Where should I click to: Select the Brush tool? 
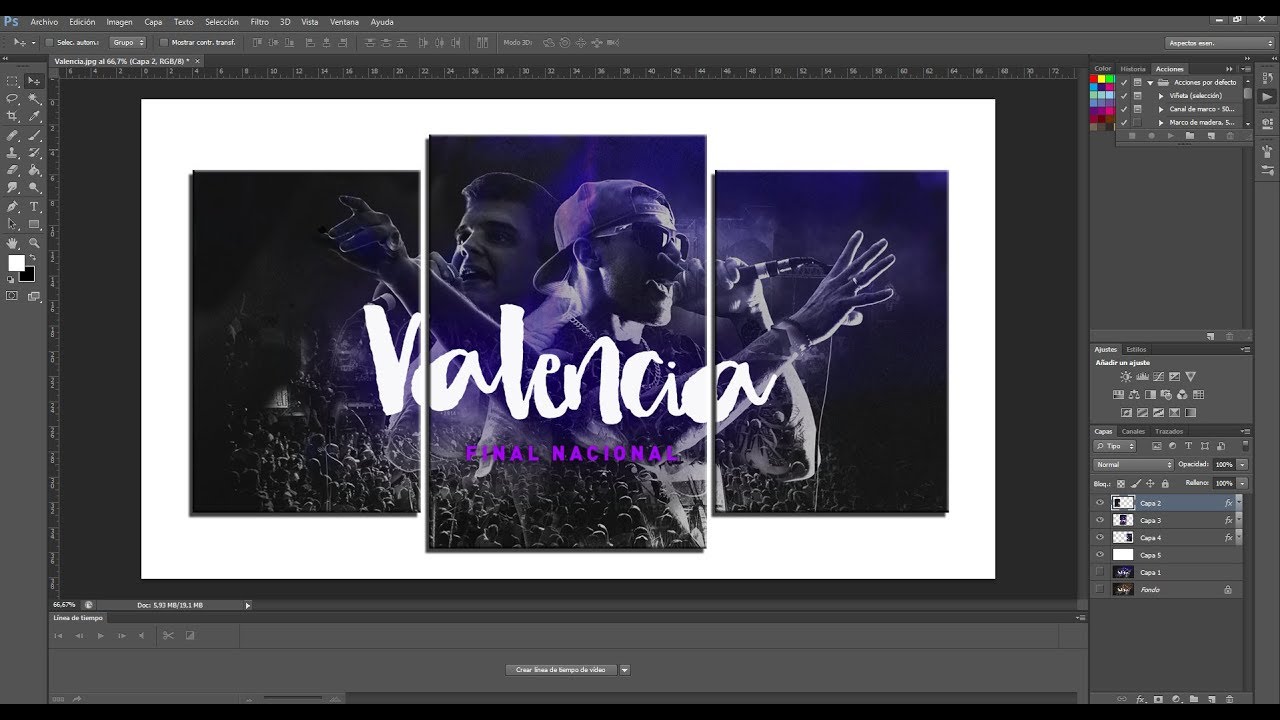pyautogui.click(x=34, y=135)
